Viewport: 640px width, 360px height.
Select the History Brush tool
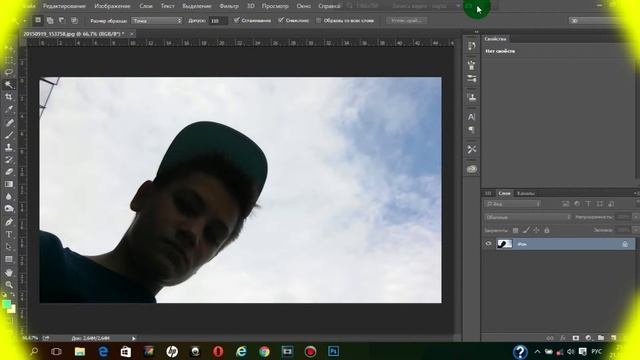click(9, 160)
